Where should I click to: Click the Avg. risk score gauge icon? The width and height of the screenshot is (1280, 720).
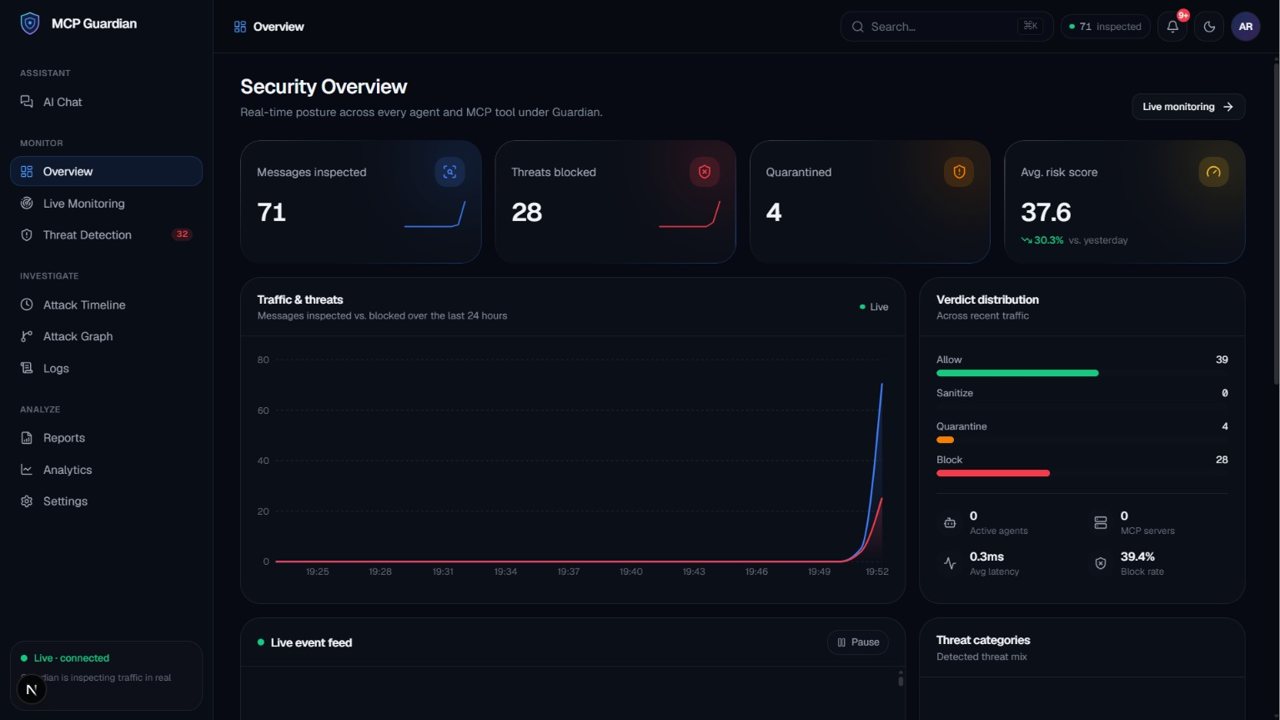coord(1214,172)
